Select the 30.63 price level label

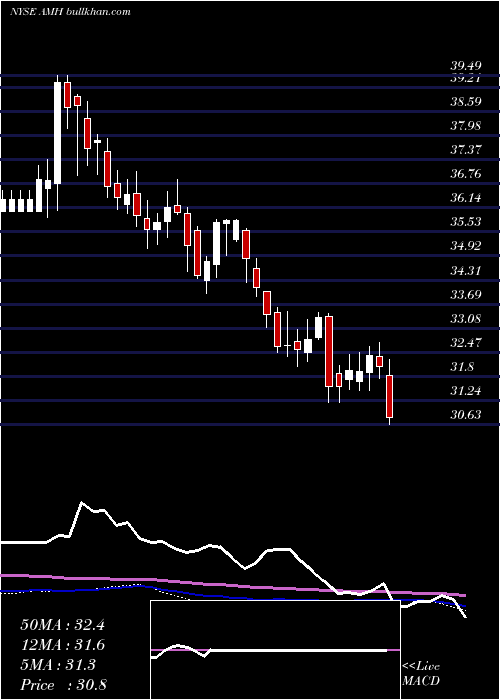(466, 415)
